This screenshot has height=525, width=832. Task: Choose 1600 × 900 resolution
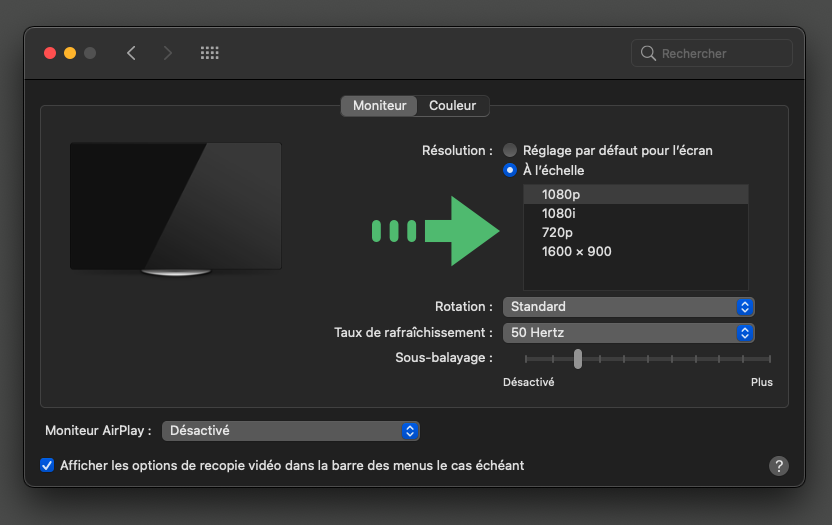point(636,252)
